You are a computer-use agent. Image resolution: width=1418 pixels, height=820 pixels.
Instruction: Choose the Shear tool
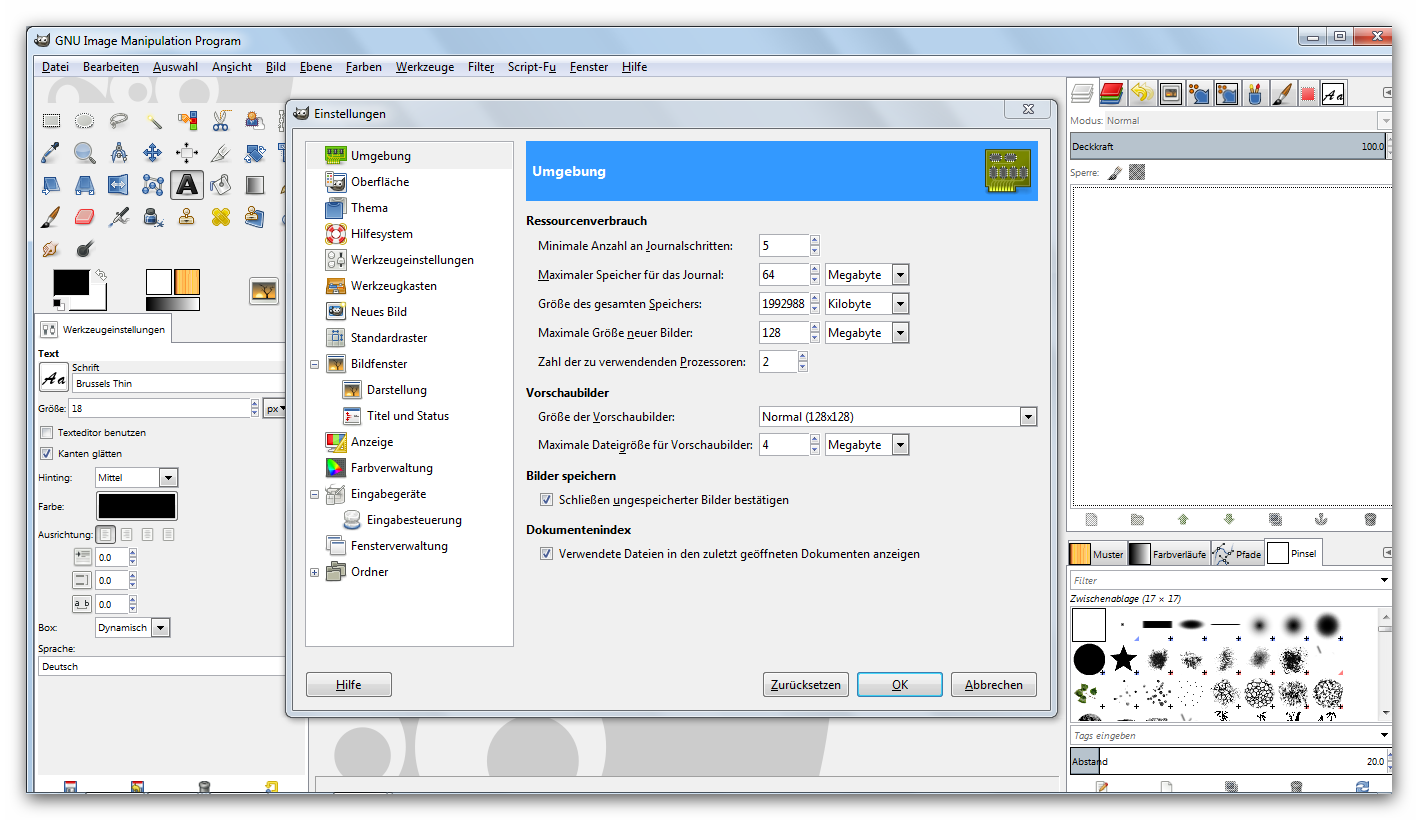tap(51, 185)
